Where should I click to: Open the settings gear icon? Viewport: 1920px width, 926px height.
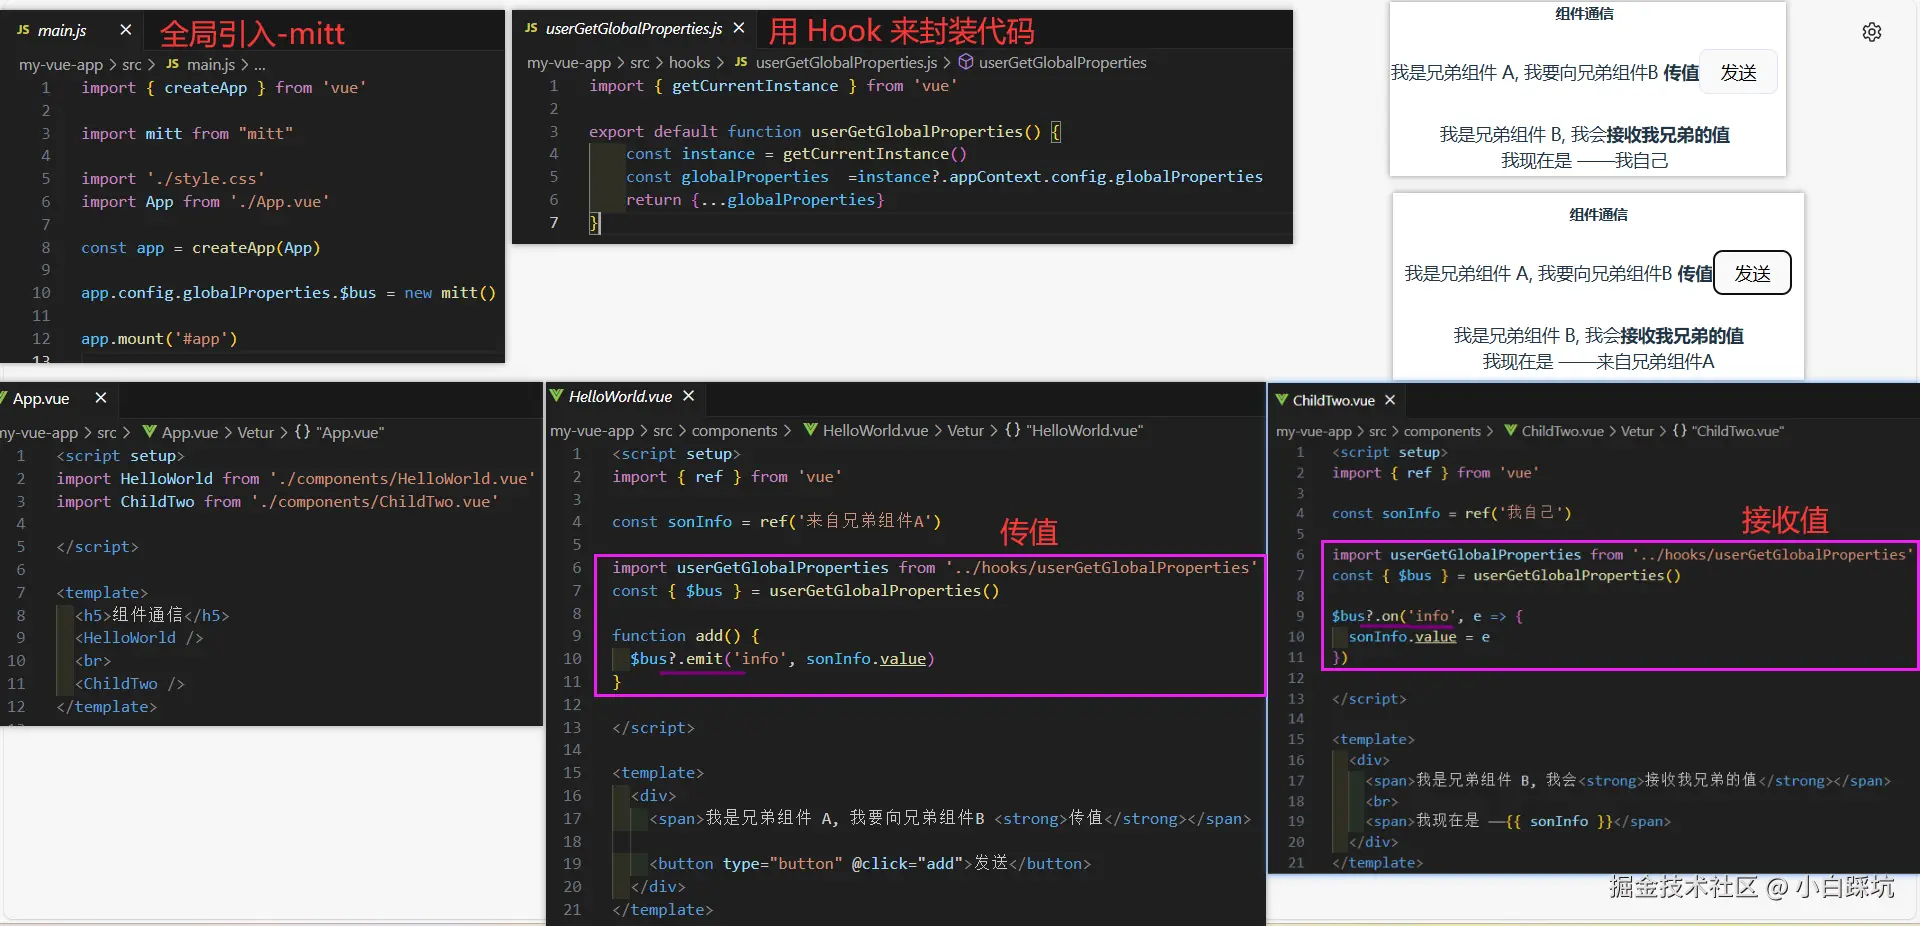(x=1872, y=32)
